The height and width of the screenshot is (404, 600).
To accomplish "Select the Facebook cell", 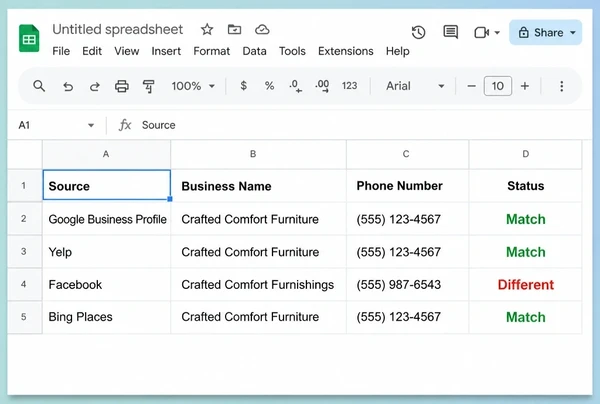I will 106,284.
